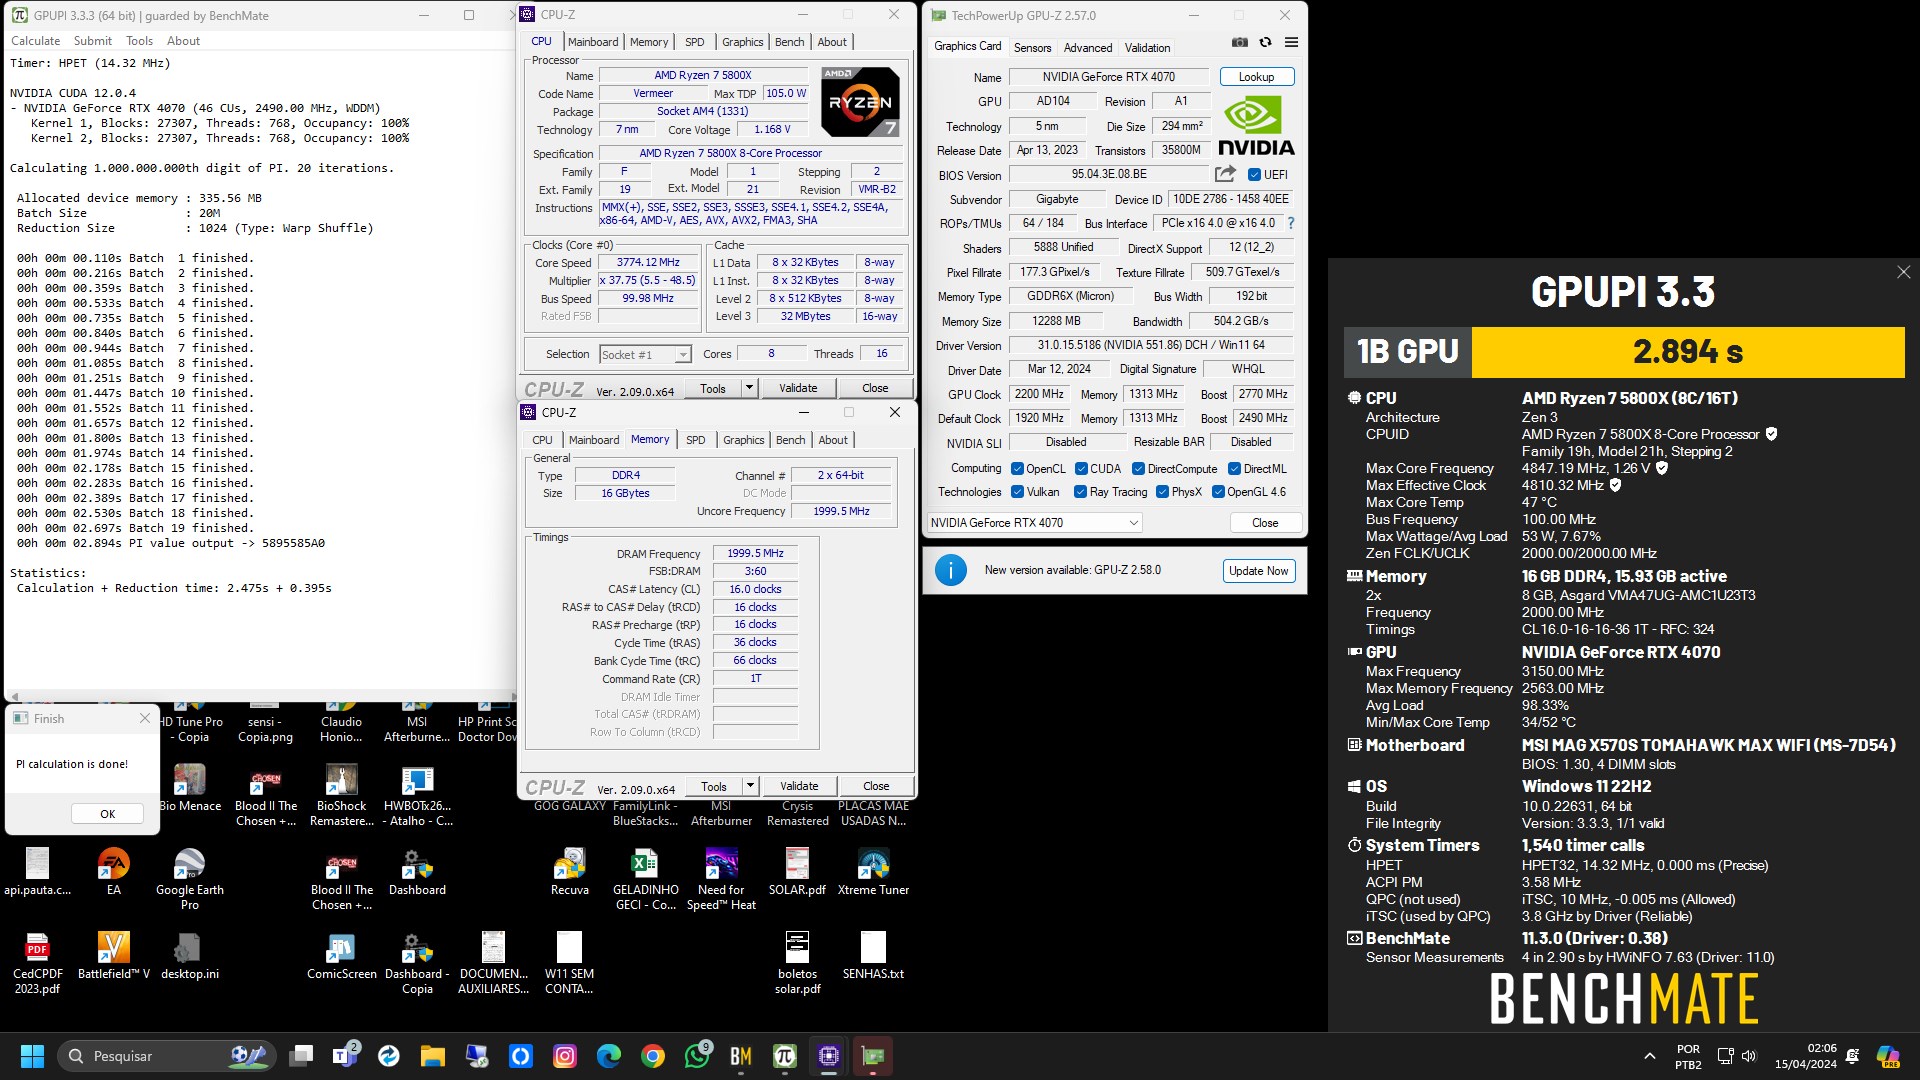Image resolution: width=1920 pixels, height=1080 pixels.
Task: Switch to the Sensors tab in GPU-Z
Action: click(x=1032, y=47)
